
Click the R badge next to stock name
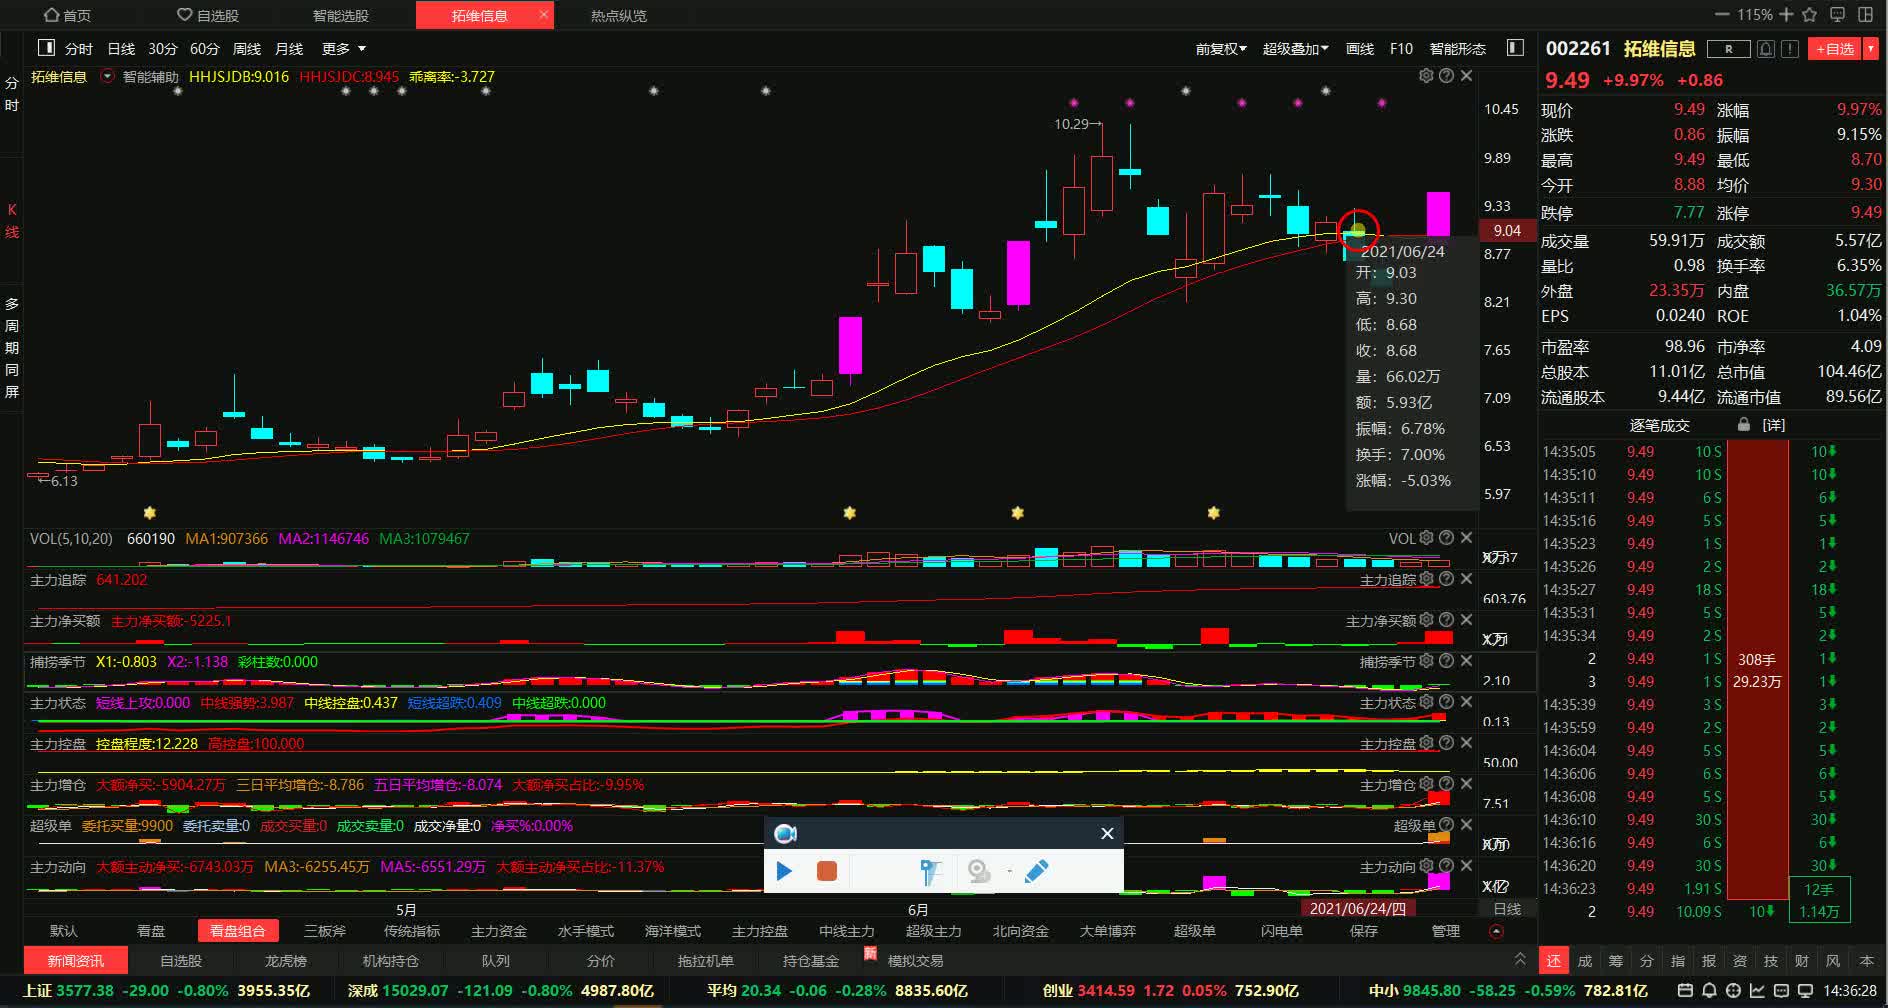[x=1729, y=48]
